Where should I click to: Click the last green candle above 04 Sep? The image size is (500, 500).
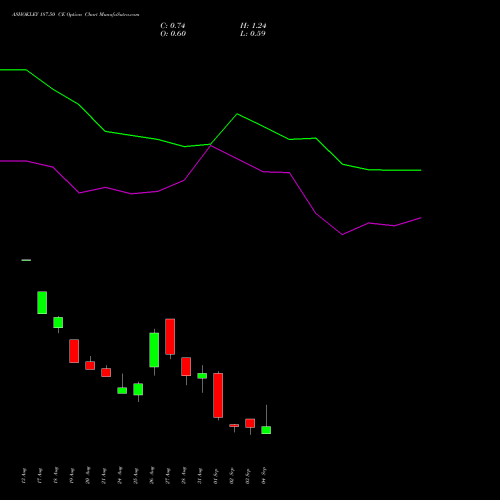tap(266, 430)
